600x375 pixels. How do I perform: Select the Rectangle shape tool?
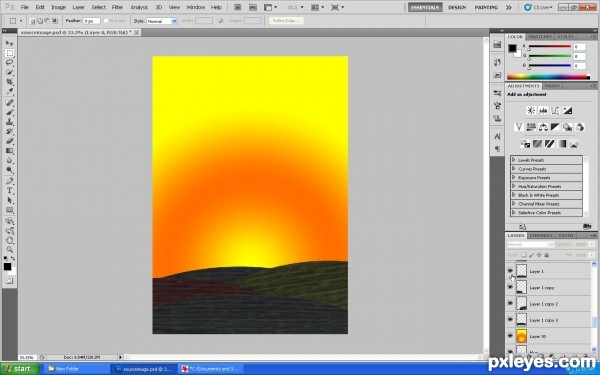click(10, 210)
